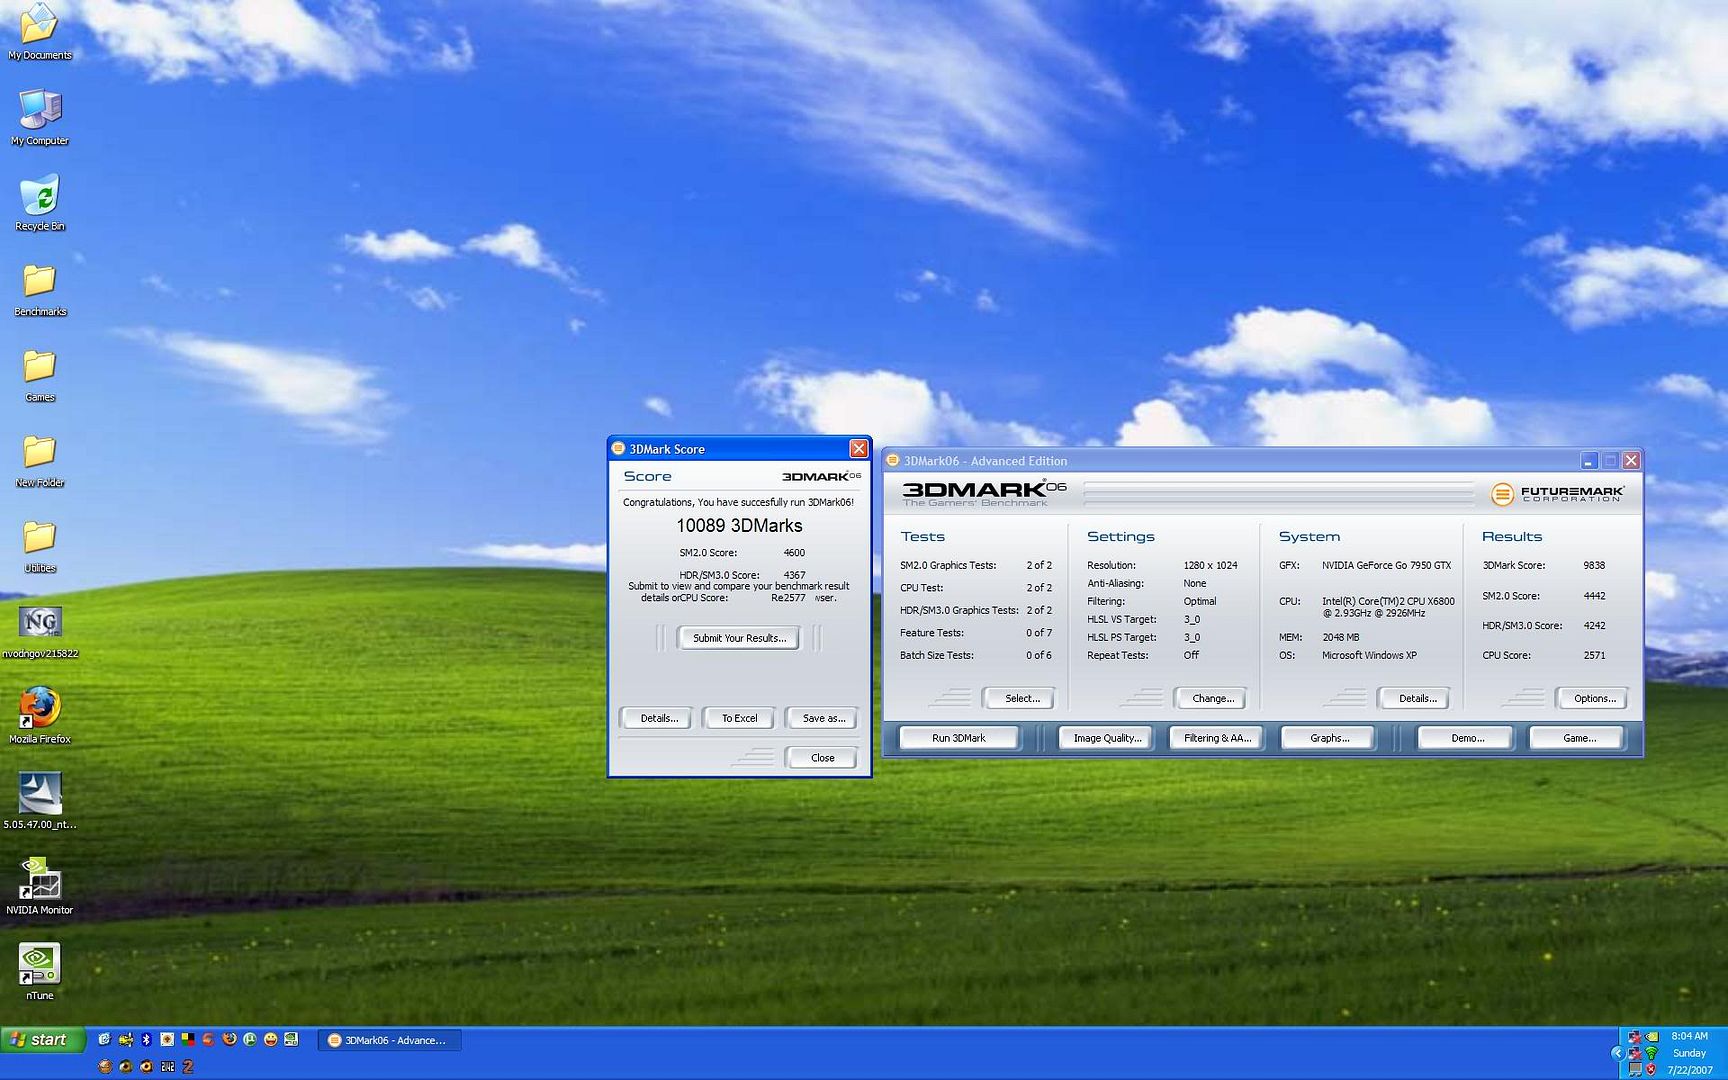Viewport: 1728px width, 1080px height.
Task: Select the Mozilla Firefox desktop shortcut
Action: (x=40, y=714)
